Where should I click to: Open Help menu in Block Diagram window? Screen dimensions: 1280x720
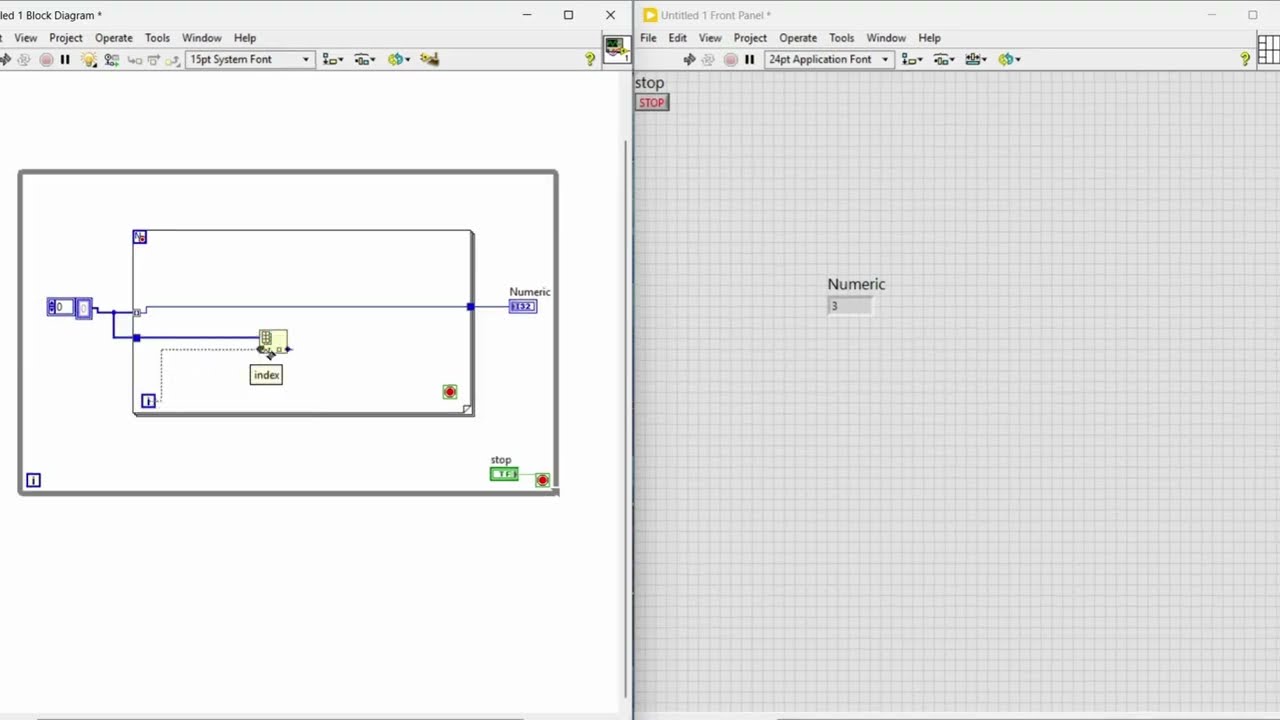[245, 38]
